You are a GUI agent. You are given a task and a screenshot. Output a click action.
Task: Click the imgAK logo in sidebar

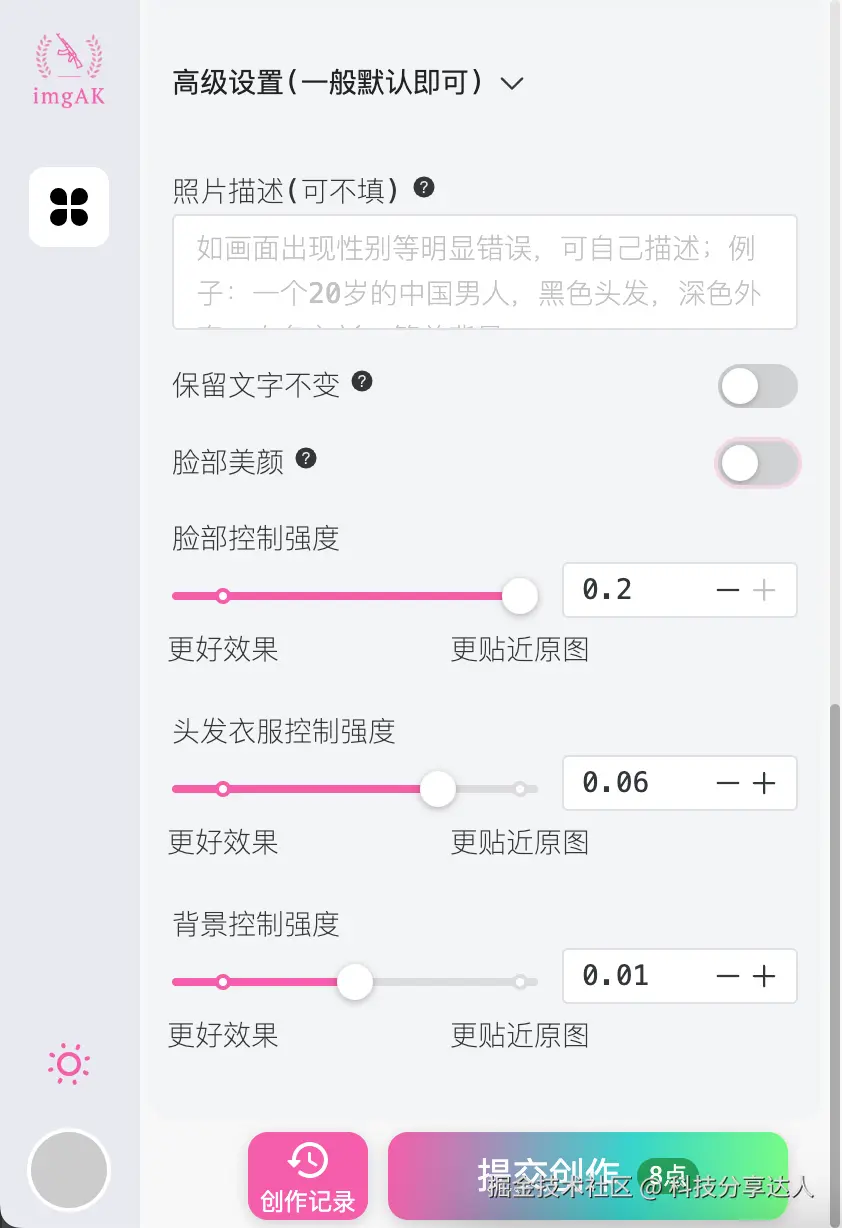pyautogui.click(x=68, y=66)
